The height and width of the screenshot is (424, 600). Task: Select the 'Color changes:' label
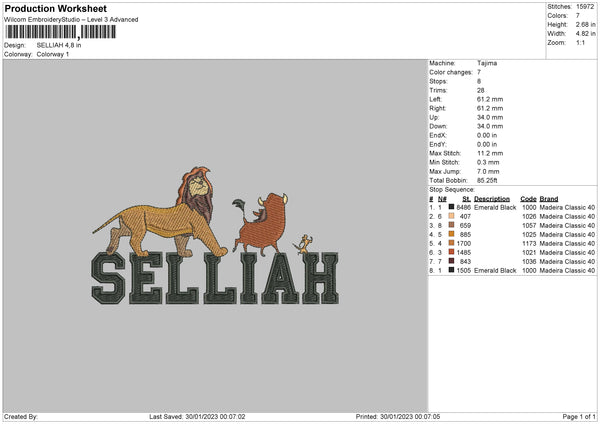click(x=451, y=72)
